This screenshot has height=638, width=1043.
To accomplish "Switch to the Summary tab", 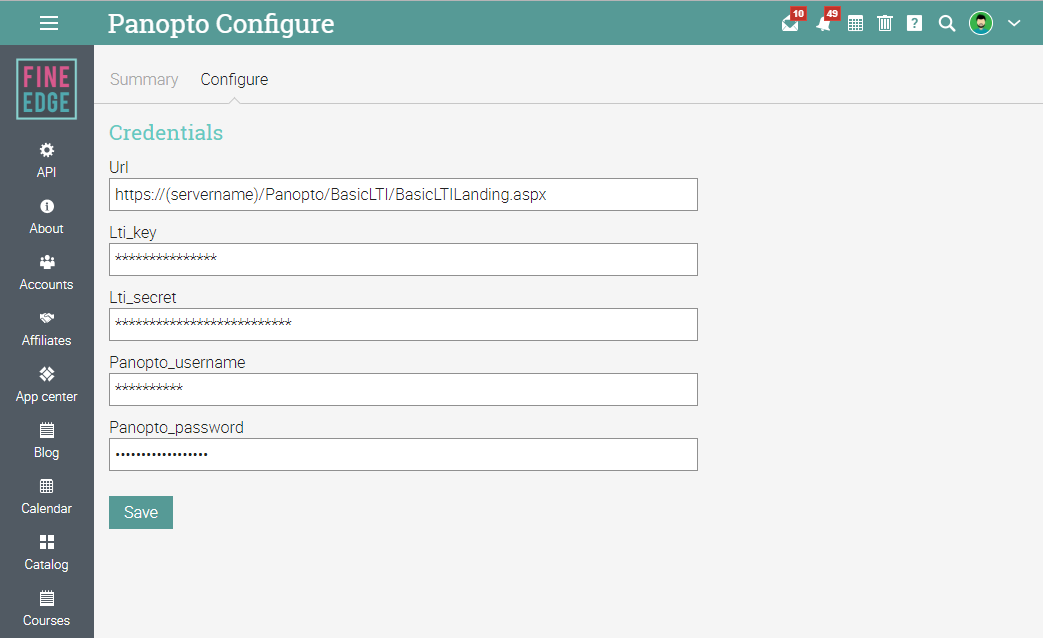I will pos(144,79).
